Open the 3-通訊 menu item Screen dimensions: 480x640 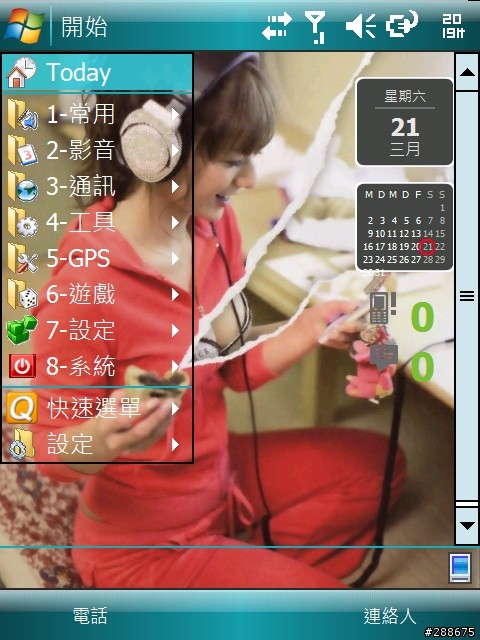pyautogui.click(x=97, y=186)
